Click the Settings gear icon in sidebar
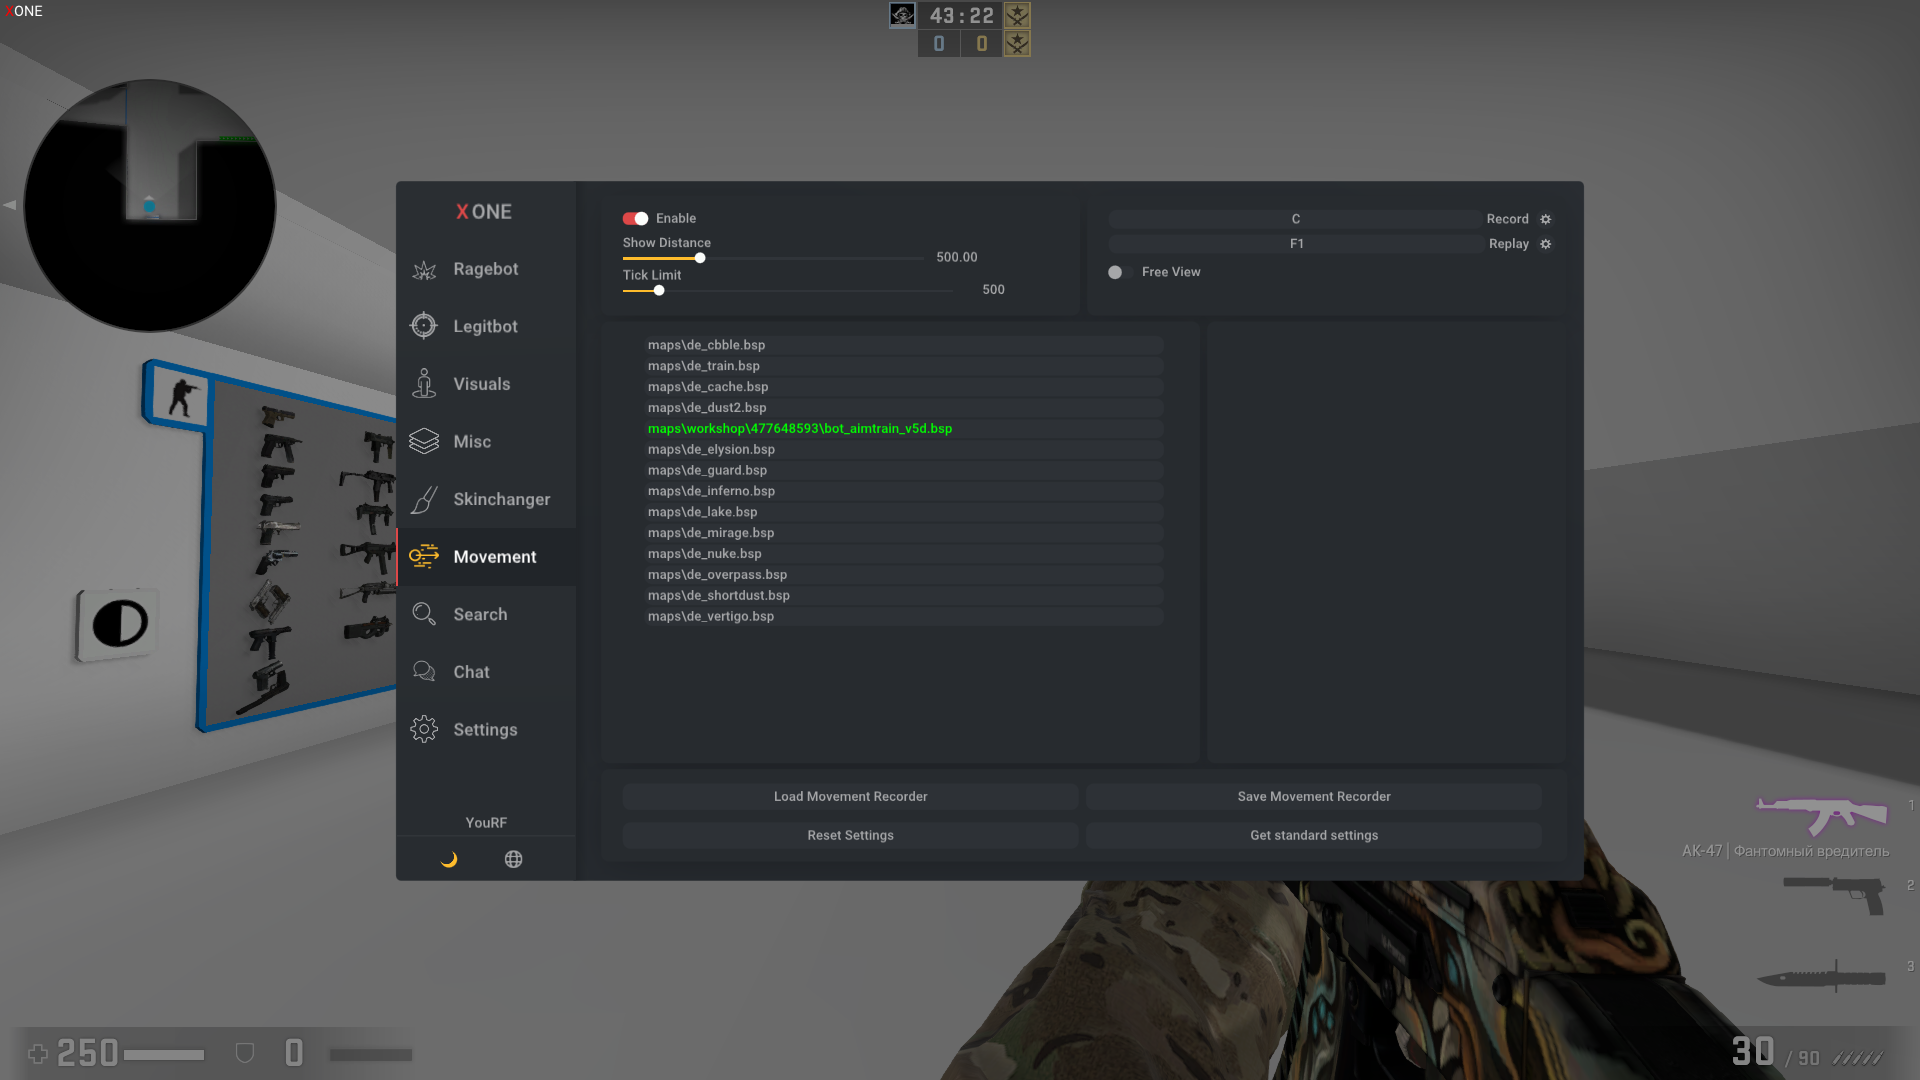The image size is (1920, 1080). [424, 729]
